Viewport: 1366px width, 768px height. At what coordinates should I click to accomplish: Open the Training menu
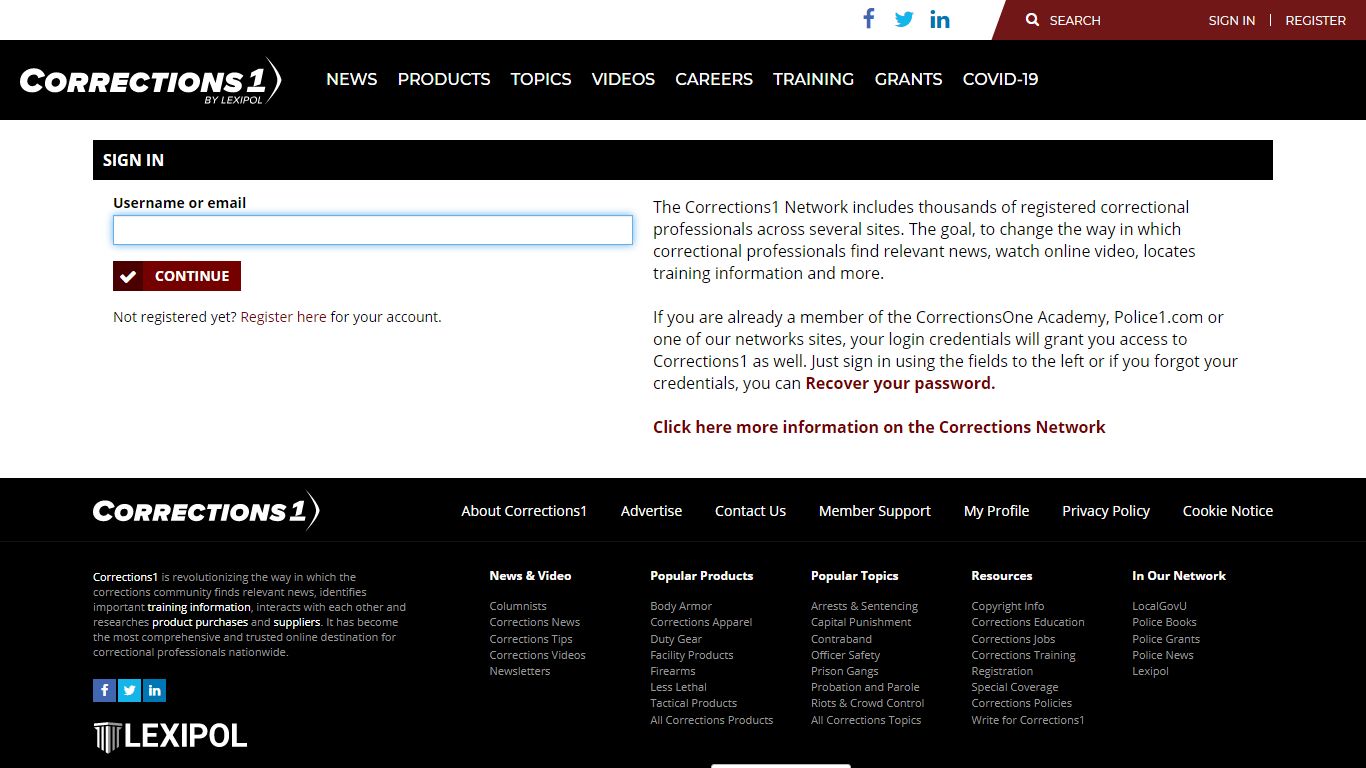[814, 79]
